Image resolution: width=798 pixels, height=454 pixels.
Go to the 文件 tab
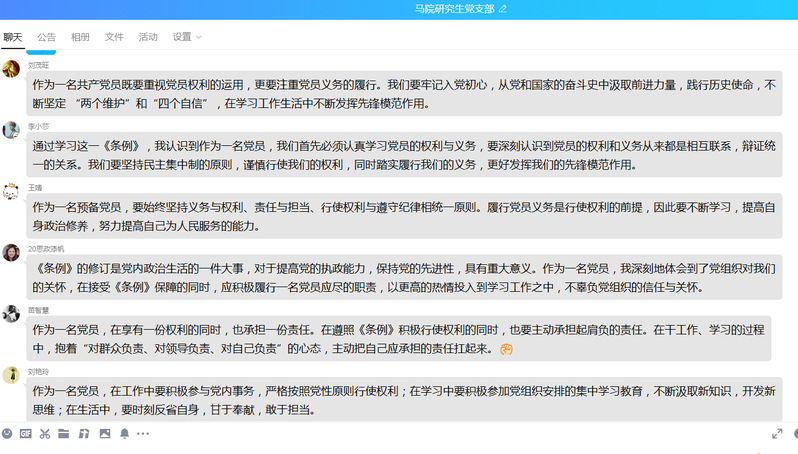click(114, 37)
